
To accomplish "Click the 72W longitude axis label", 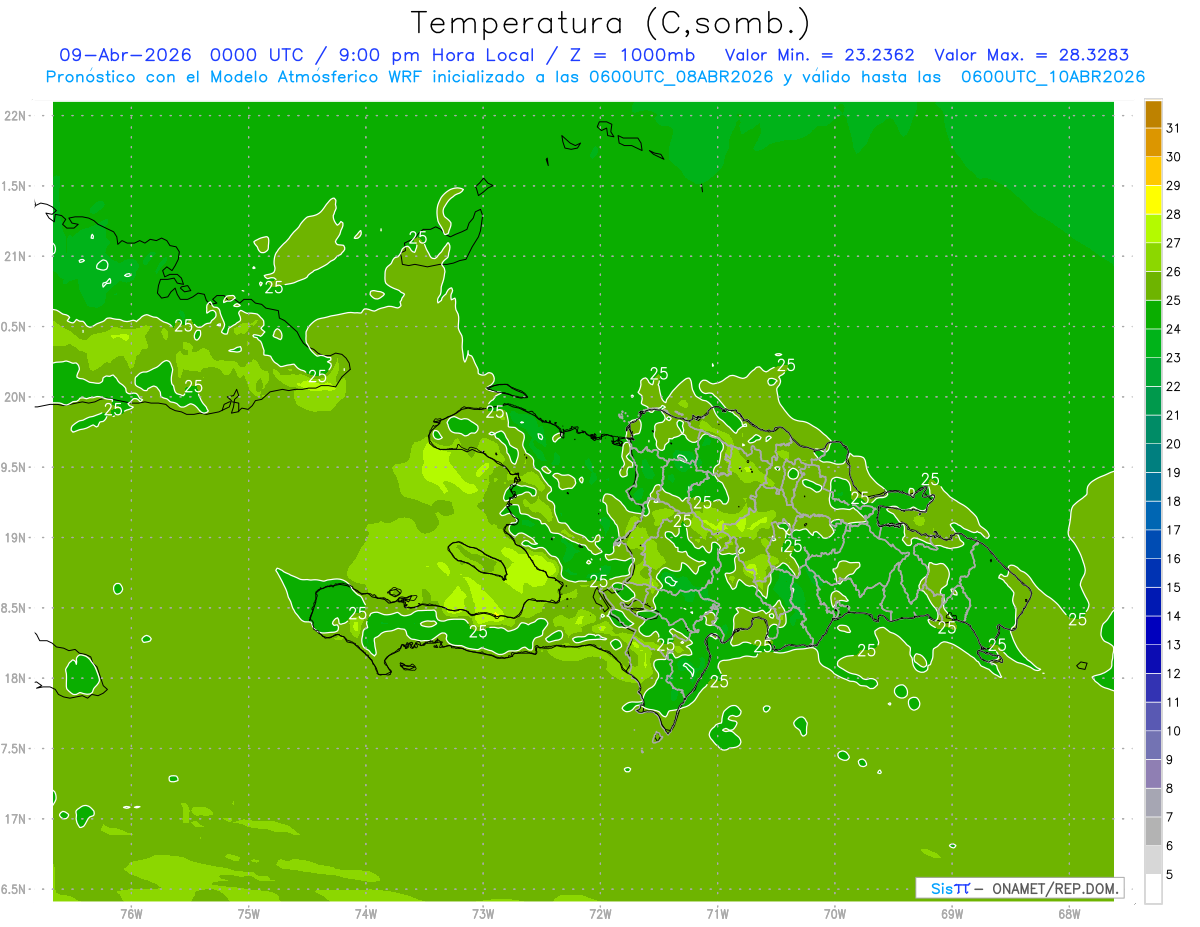I will [x=601, y=914].
